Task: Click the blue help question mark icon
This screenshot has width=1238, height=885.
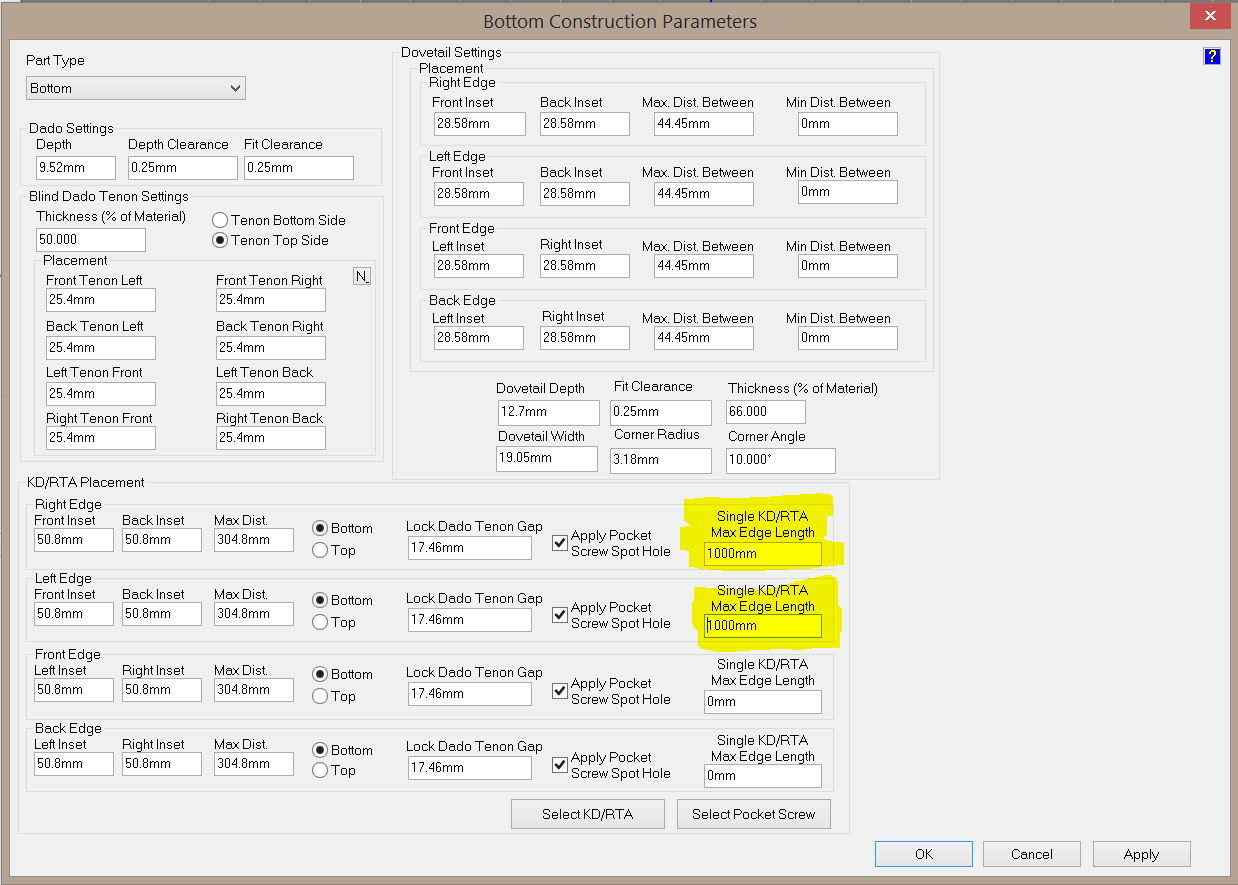Action: tap(1211, 56)
